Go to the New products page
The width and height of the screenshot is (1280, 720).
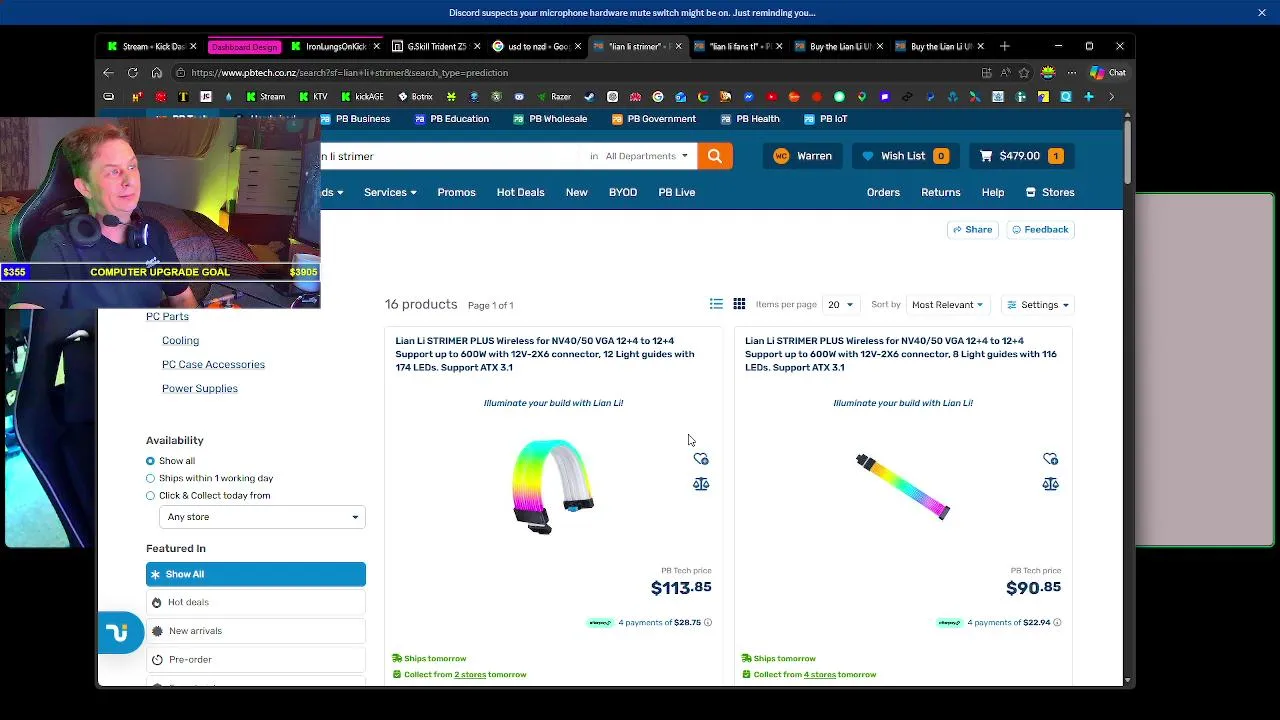tap(576, 192)
